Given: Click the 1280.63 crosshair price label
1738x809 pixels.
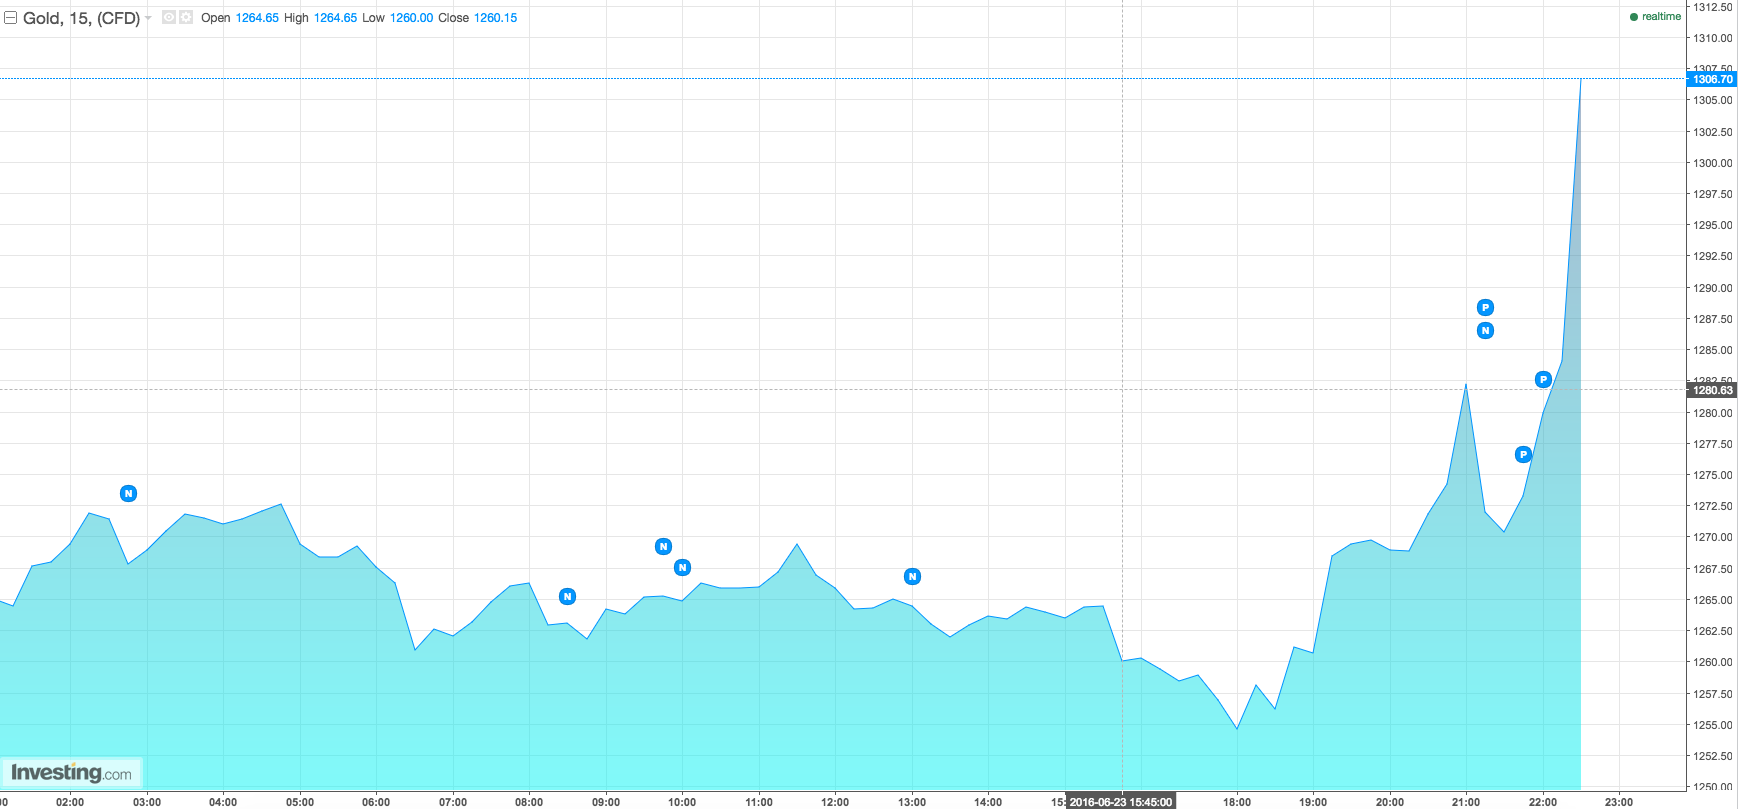Looking at the screenshot, I should tap(1712, 390).
